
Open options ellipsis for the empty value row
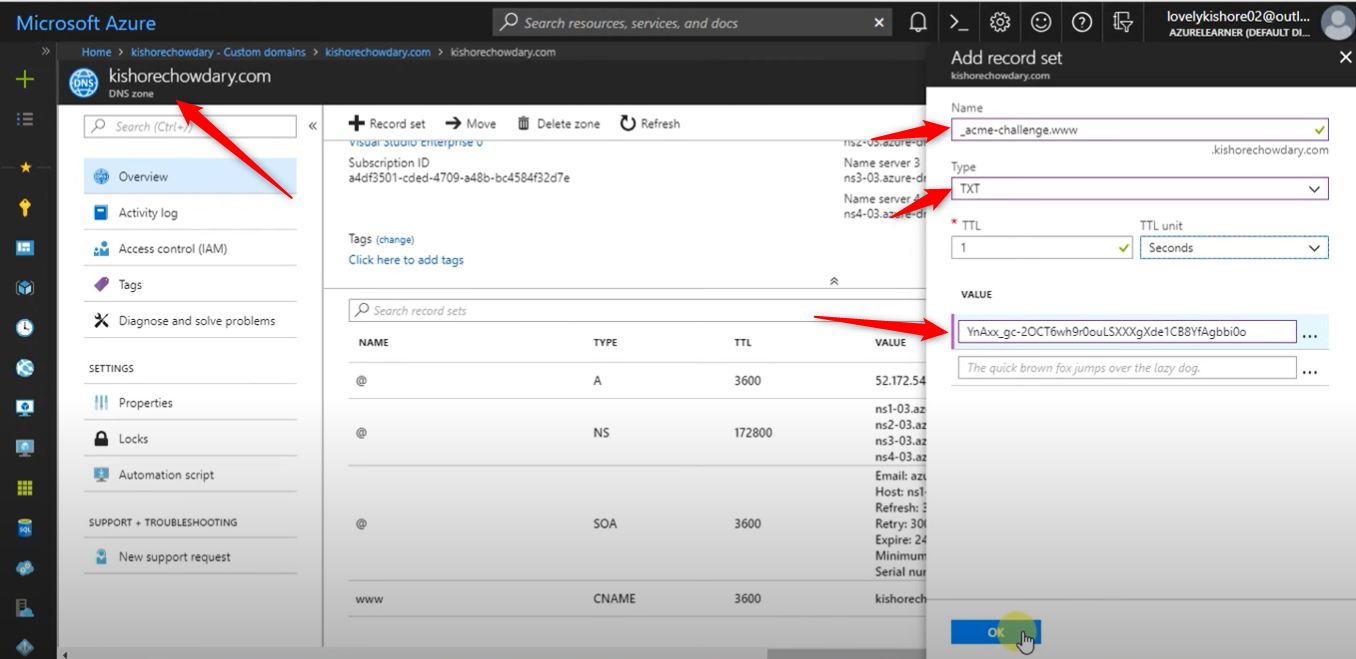[x=1310, y=370]
